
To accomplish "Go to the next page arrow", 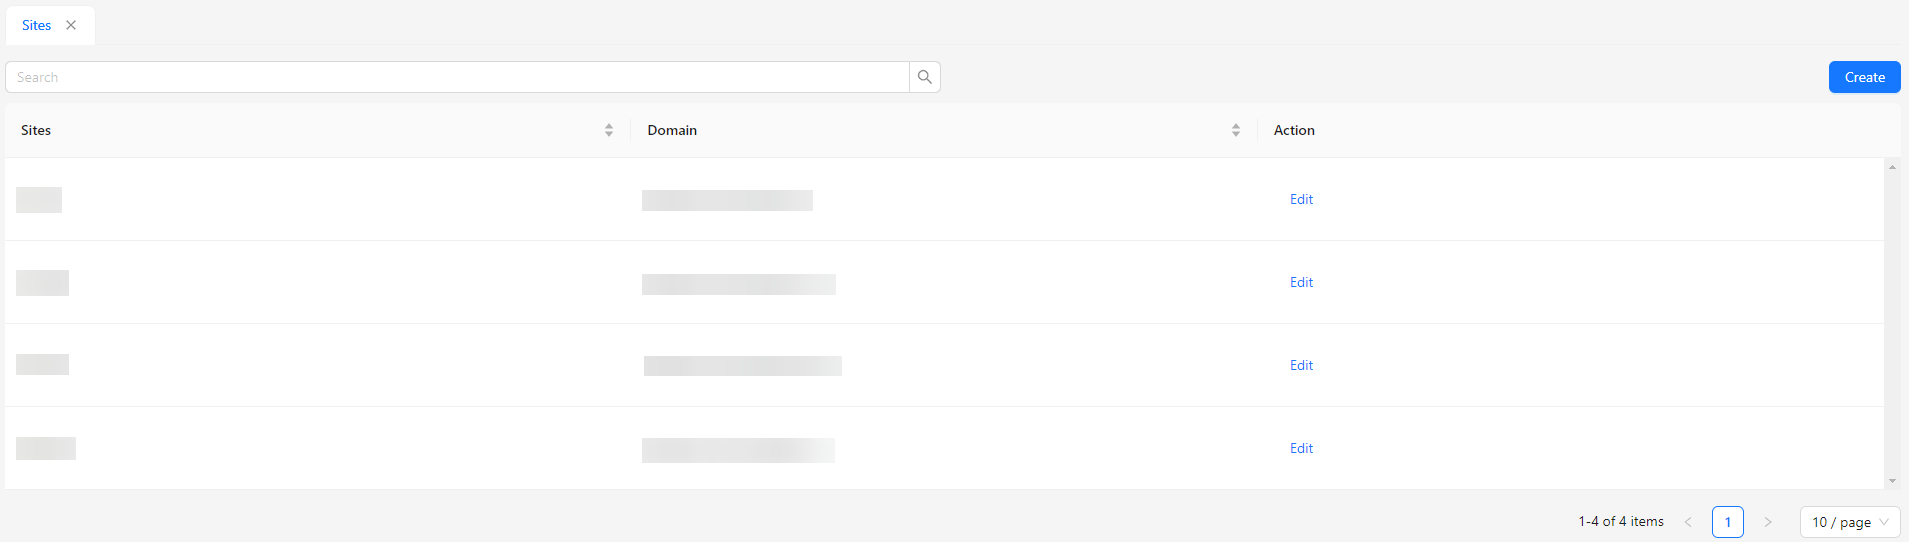I will [x=1768, y=522].
